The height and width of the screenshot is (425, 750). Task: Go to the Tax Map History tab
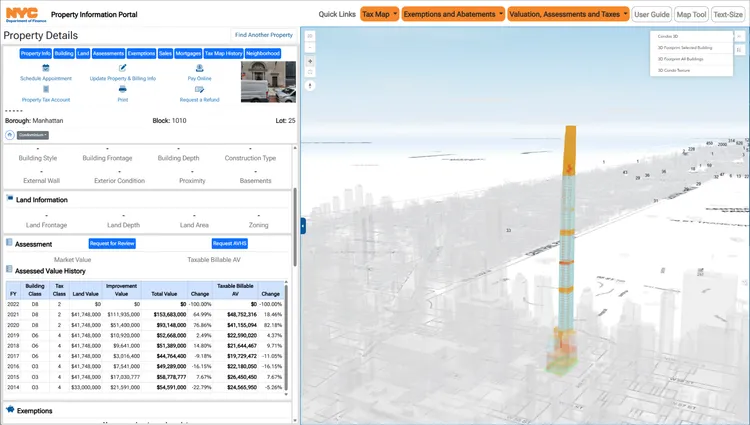[223, 53]
